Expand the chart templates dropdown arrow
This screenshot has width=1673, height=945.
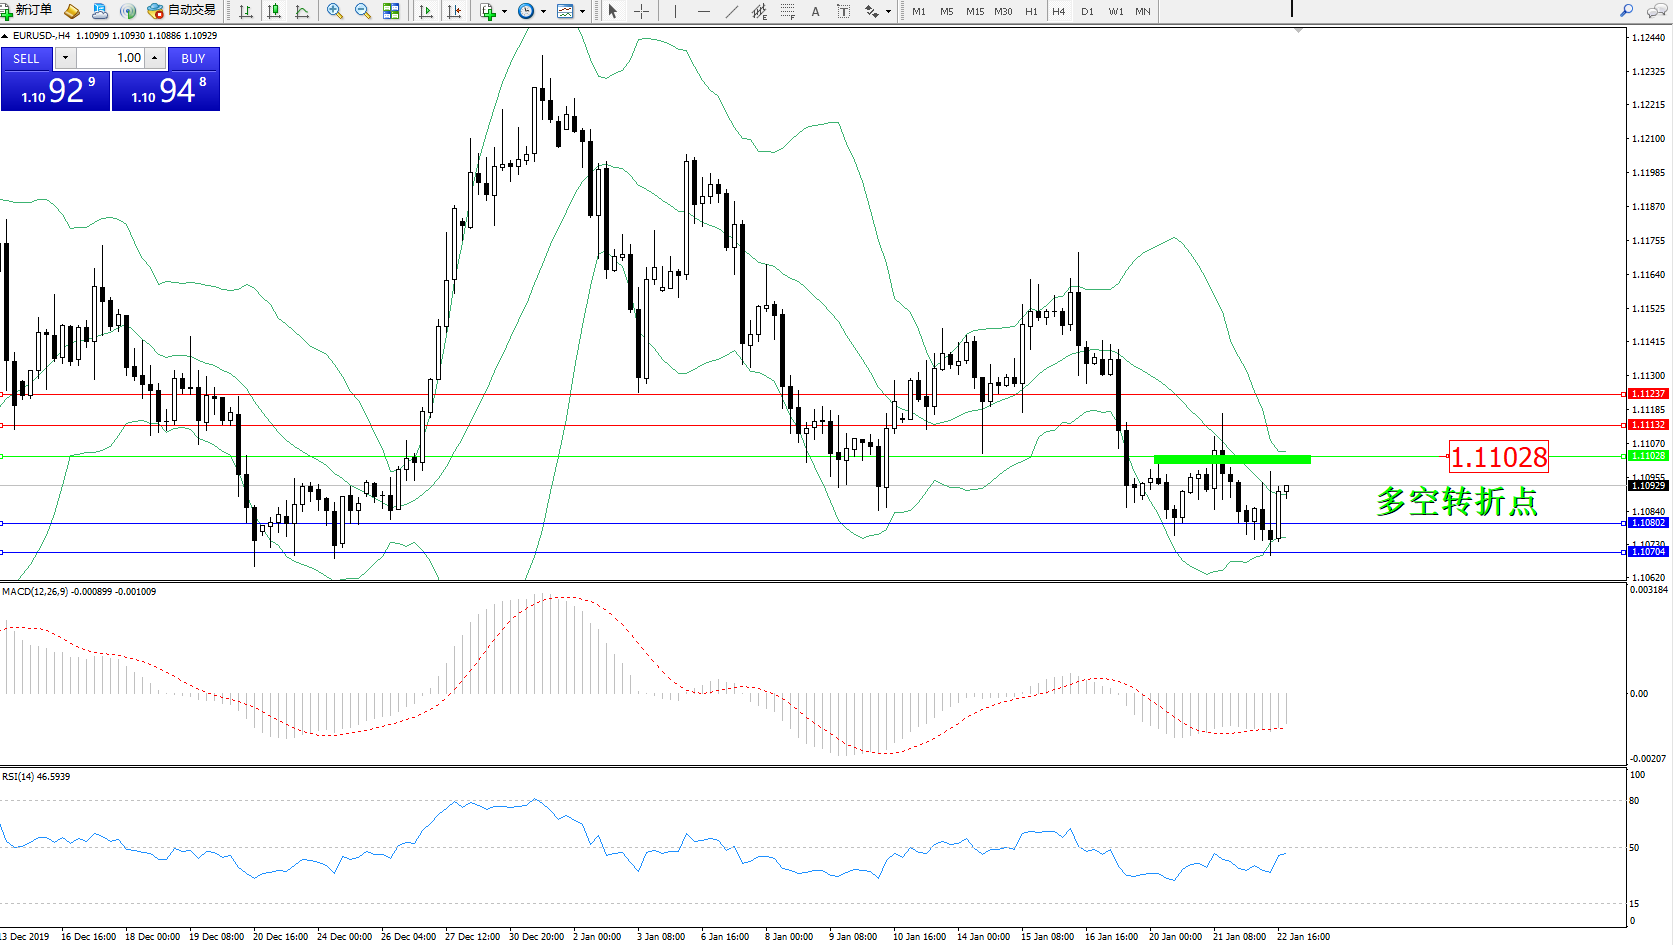pos(582,12)
